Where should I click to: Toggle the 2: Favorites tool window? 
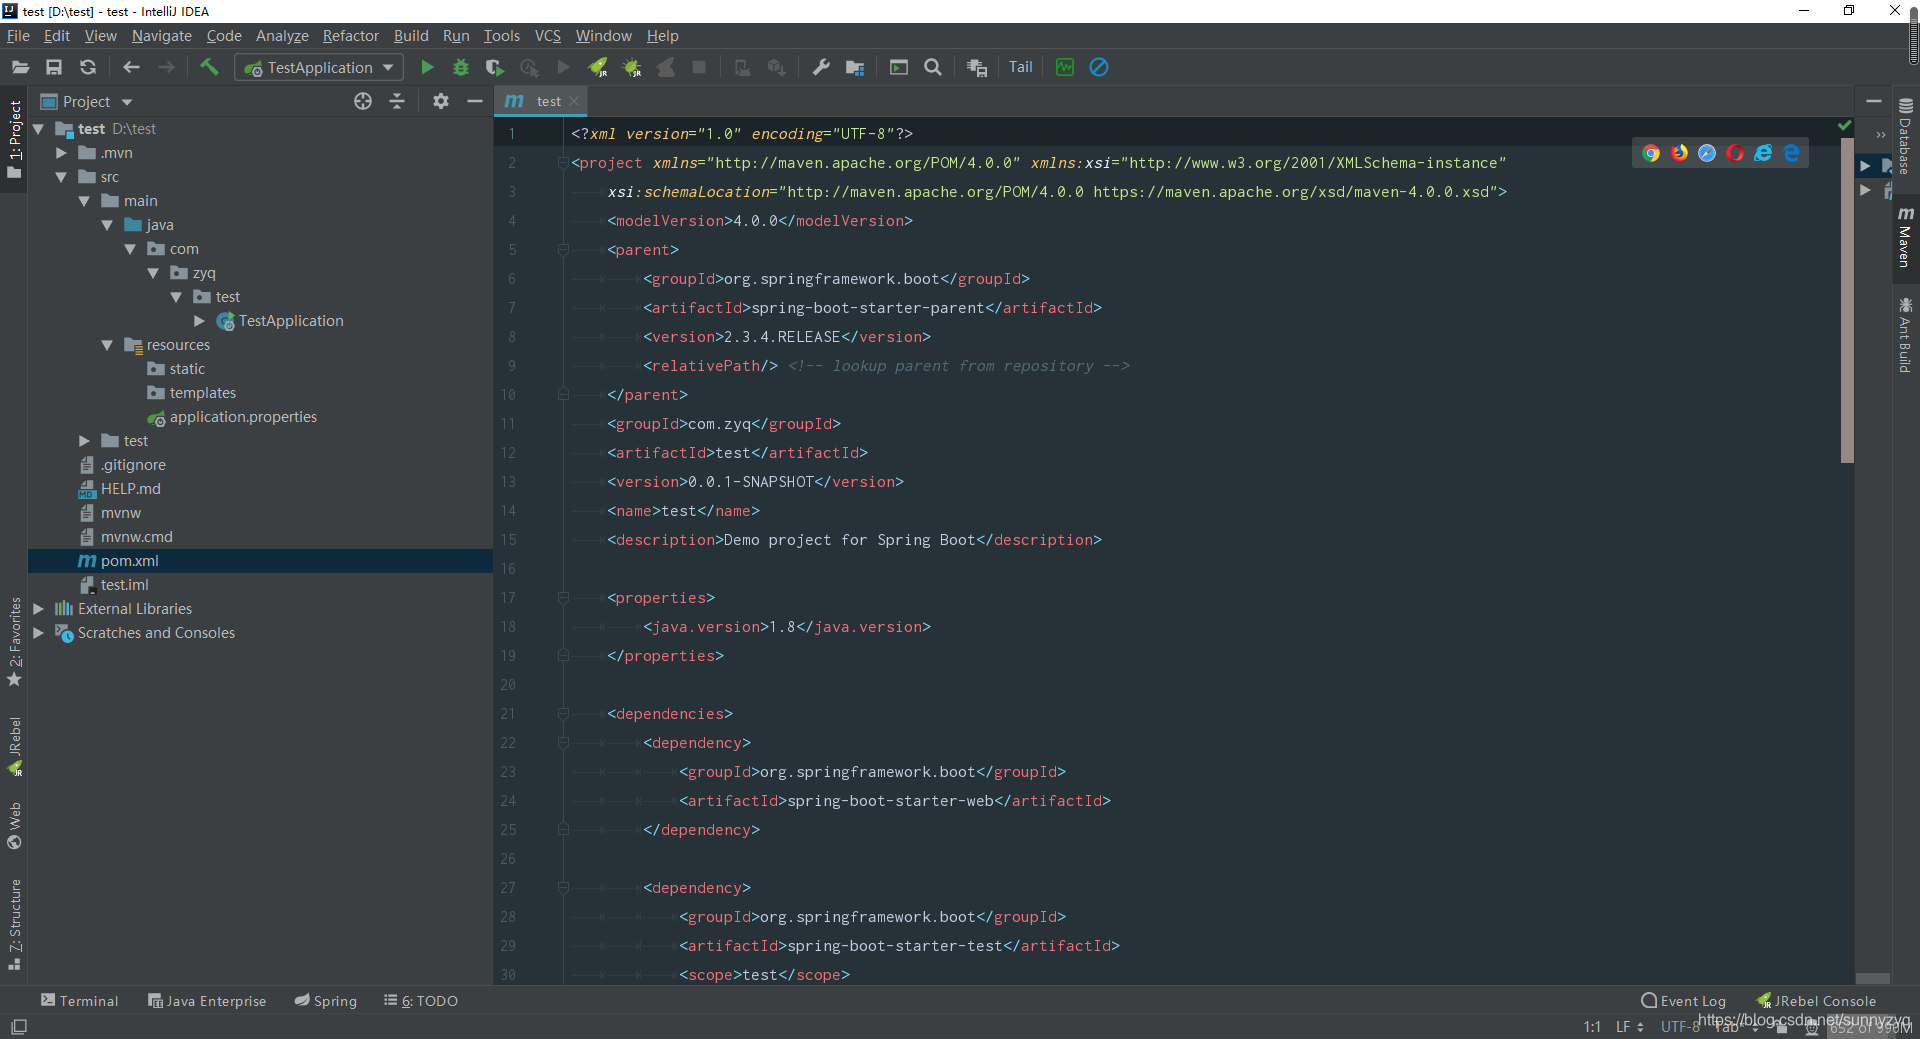coord(14,641)
